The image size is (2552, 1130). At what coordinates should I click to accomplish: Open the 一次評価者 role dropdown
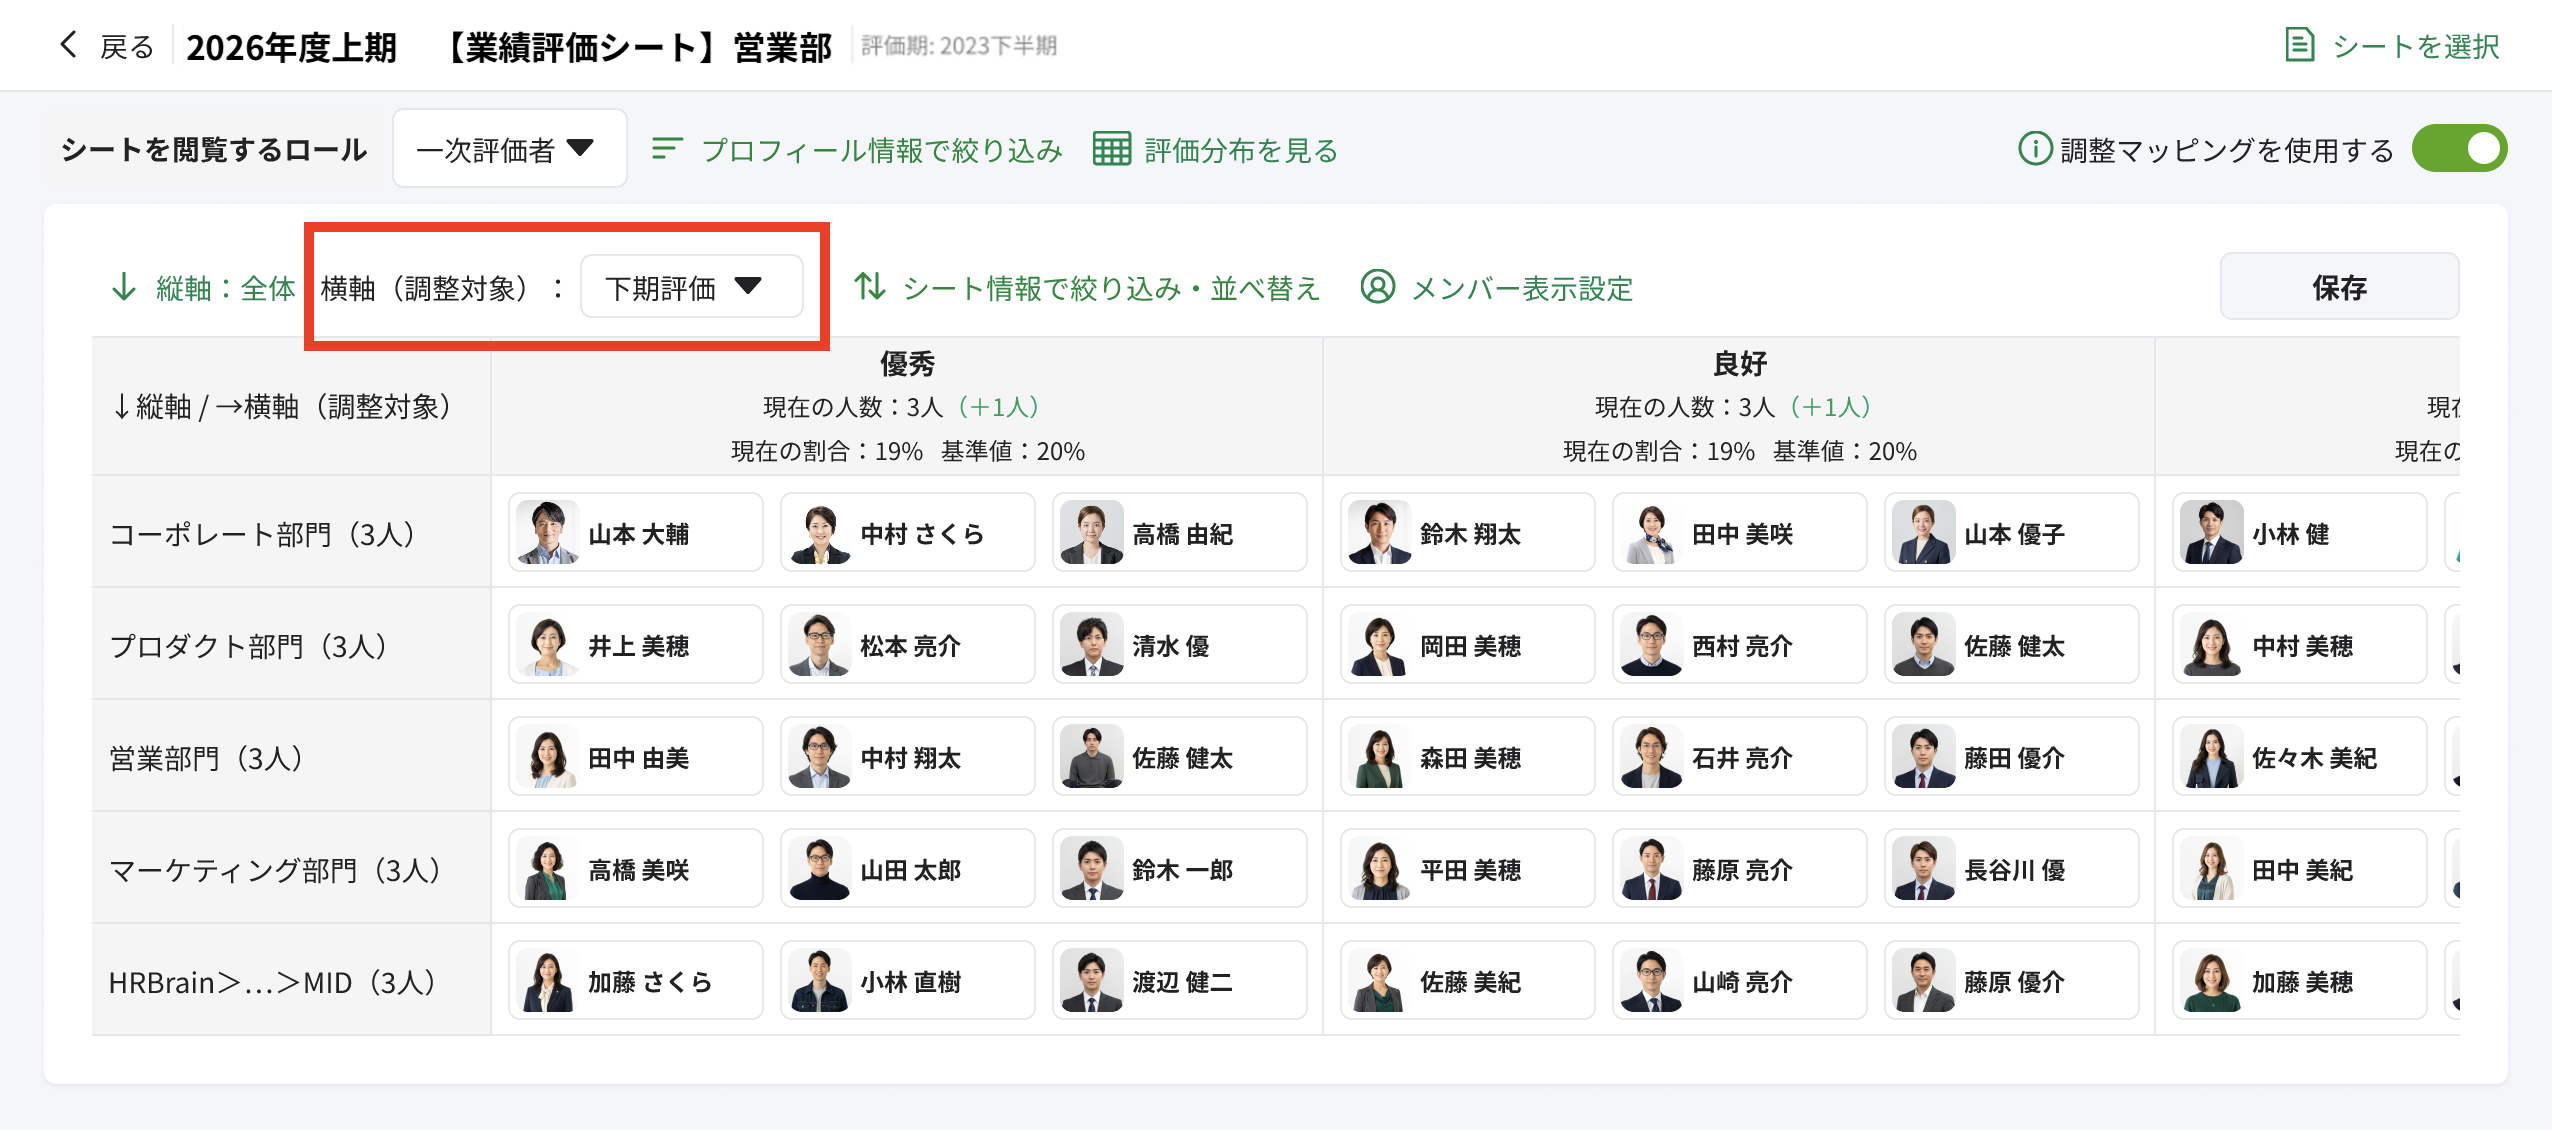coord(509,150)
